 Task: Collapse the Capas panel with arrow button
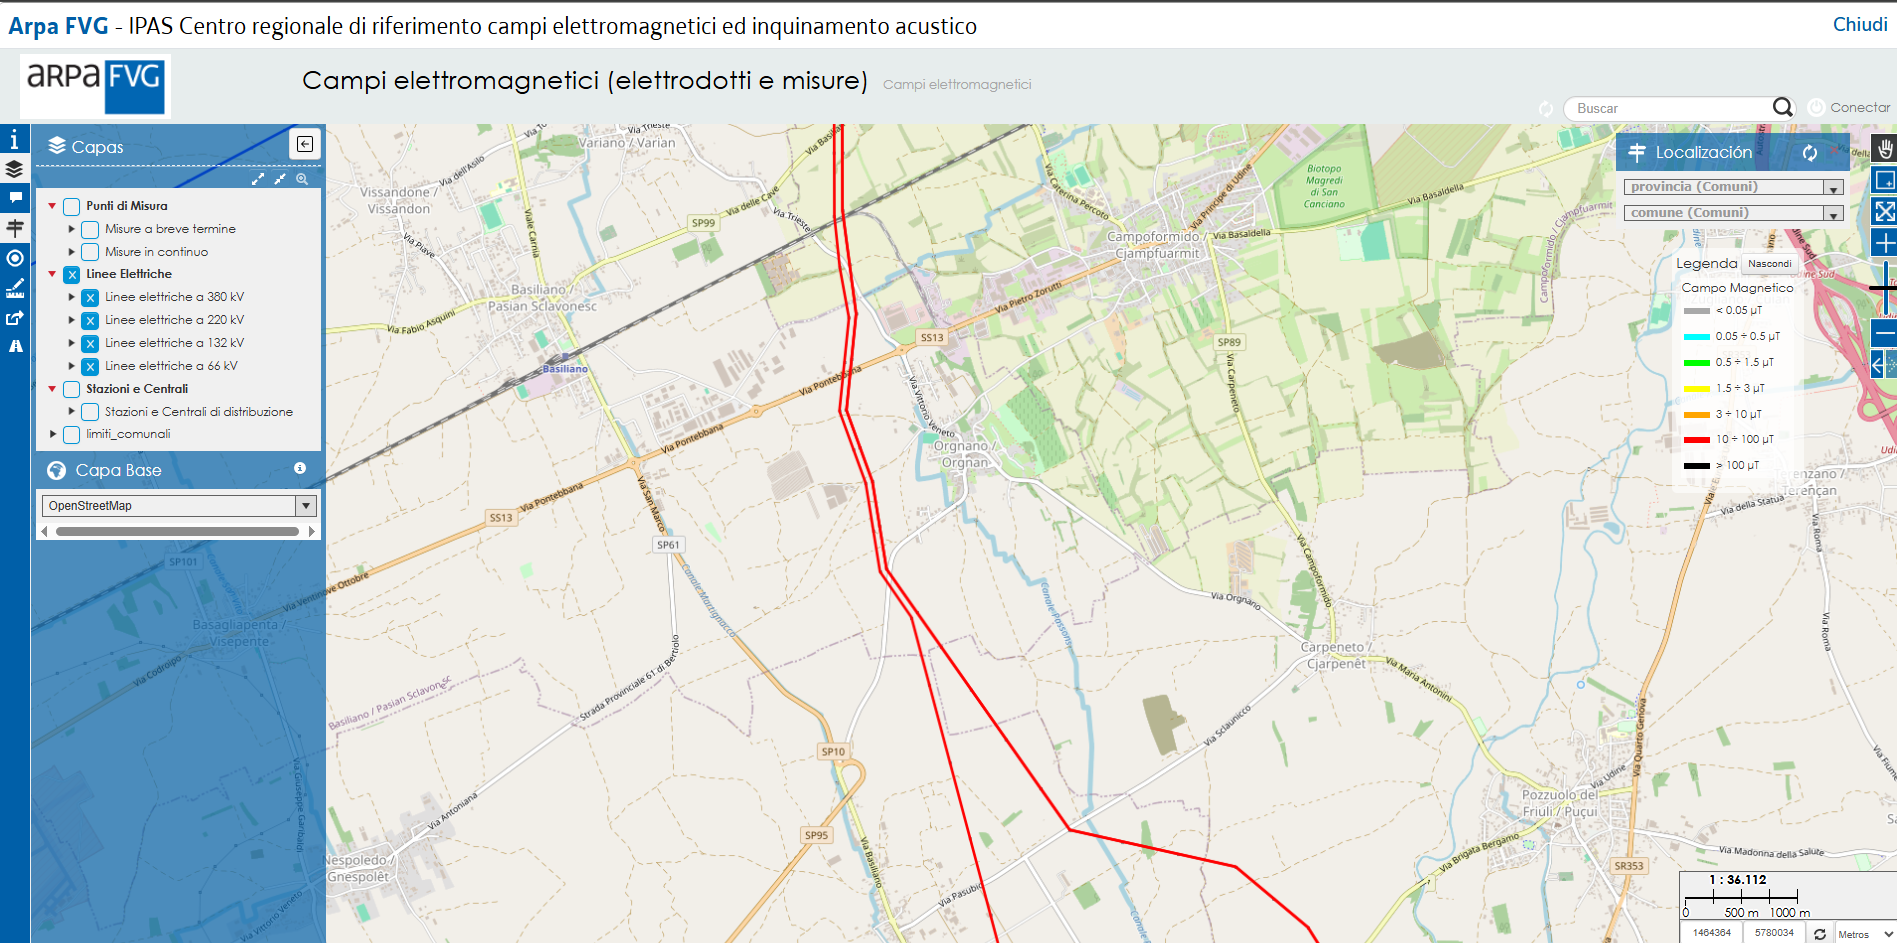[305, 144]
